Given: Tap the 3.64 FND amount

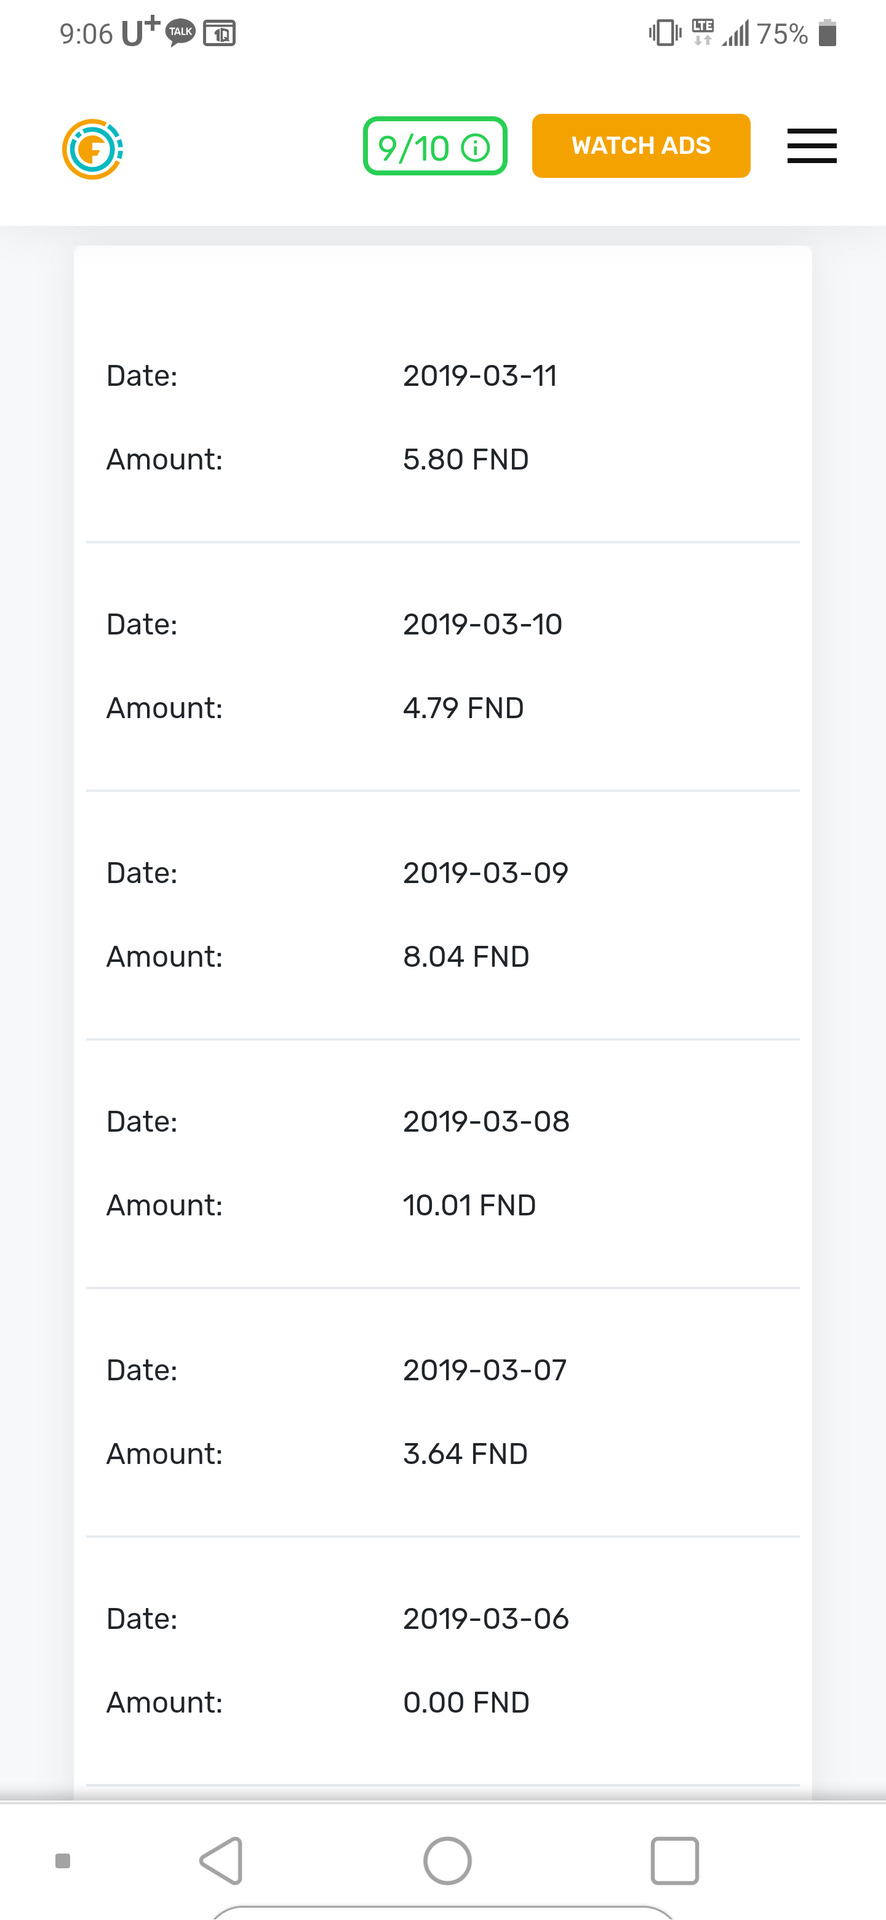Looking at the screenshot, I should pyautogui.click(x=465, y=1454).
